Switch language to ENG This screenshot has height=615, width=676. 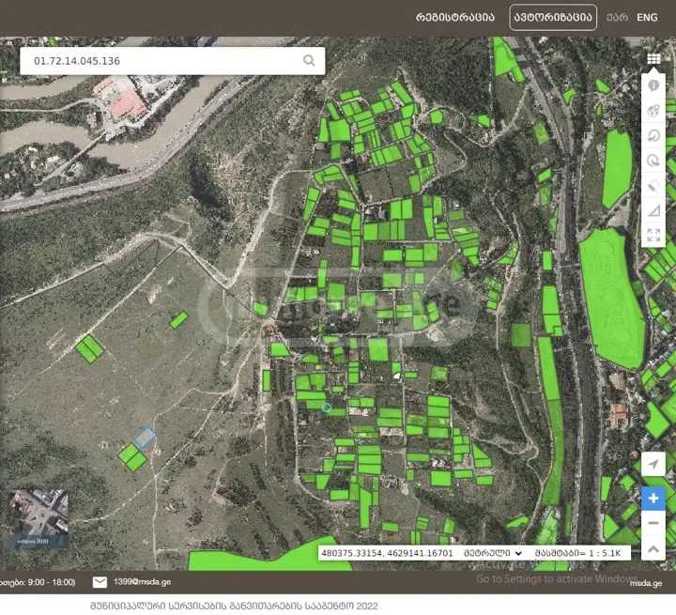pos(647,17)
